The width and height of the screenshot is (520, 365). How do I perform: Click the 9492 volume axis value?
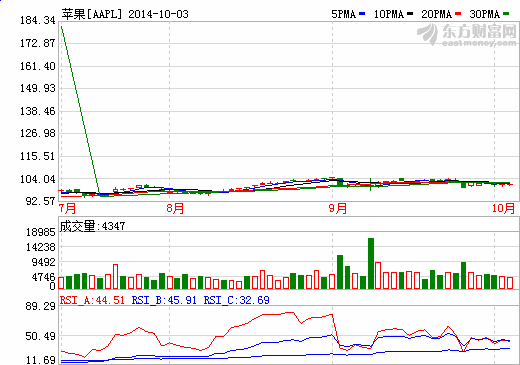coord(43,262)
